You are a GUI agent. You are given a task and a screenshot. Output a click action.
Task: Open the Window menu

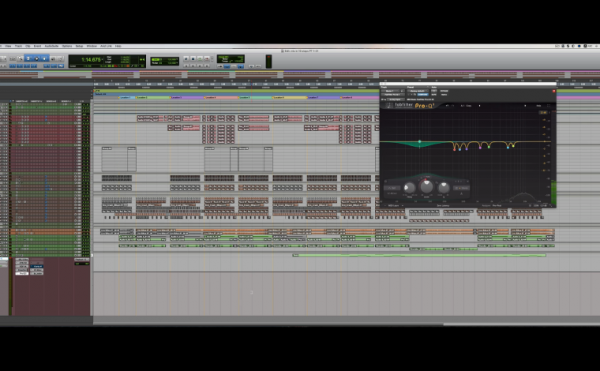(x=92, y=46)
